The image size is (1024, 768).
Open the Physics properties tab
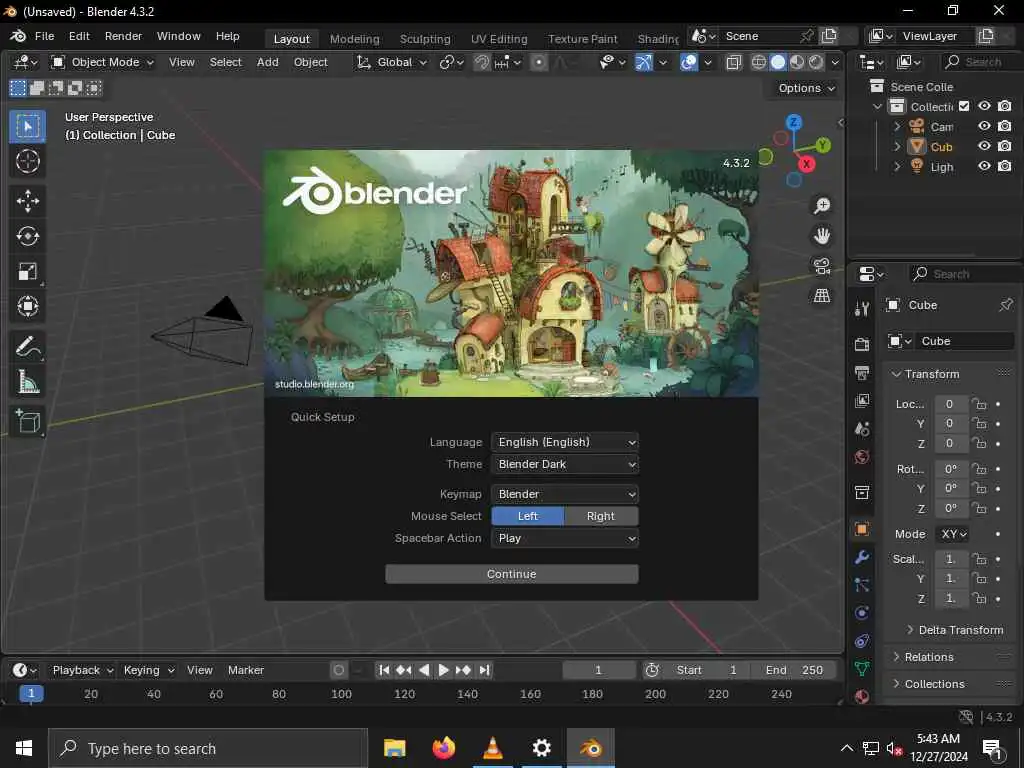click(x=862, y=613)
